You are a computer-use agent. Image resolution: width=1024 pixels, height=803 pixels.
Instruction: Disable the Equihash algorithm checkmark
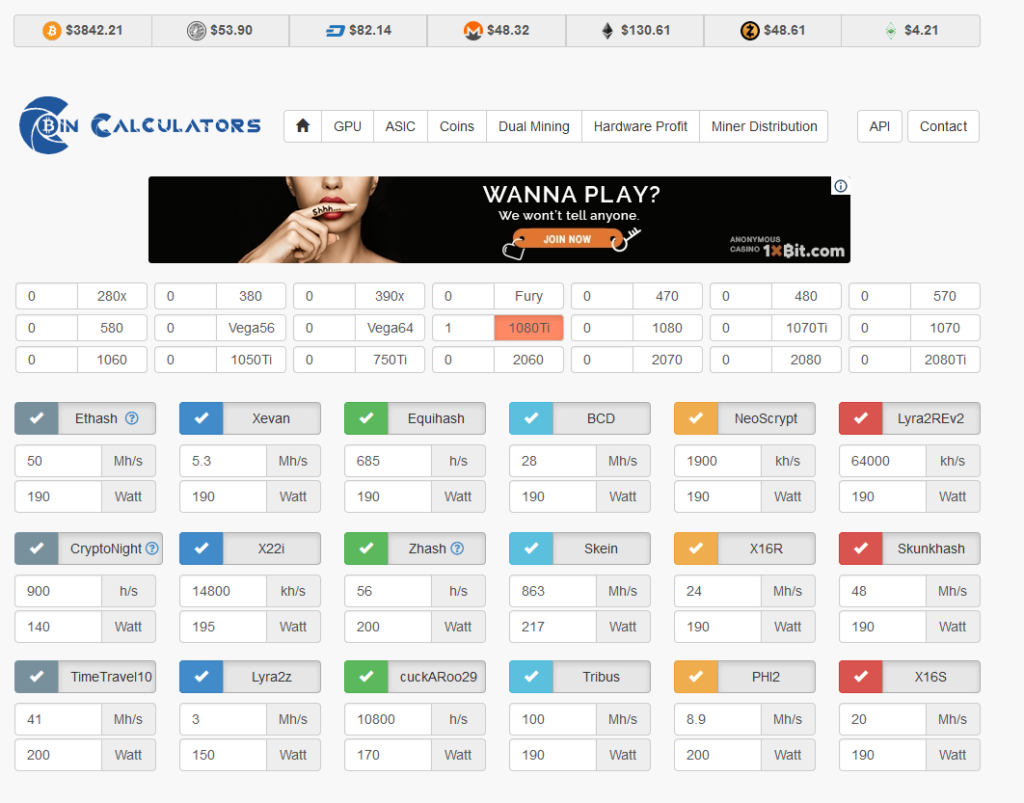tap(366, 418)
